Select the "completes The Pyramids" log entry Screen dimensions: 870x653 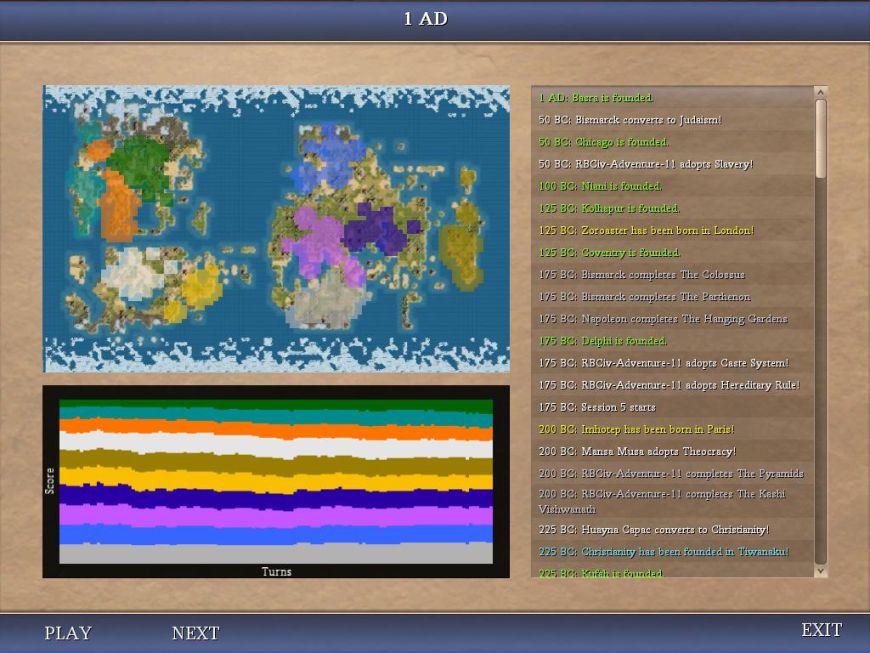point(671,473)
